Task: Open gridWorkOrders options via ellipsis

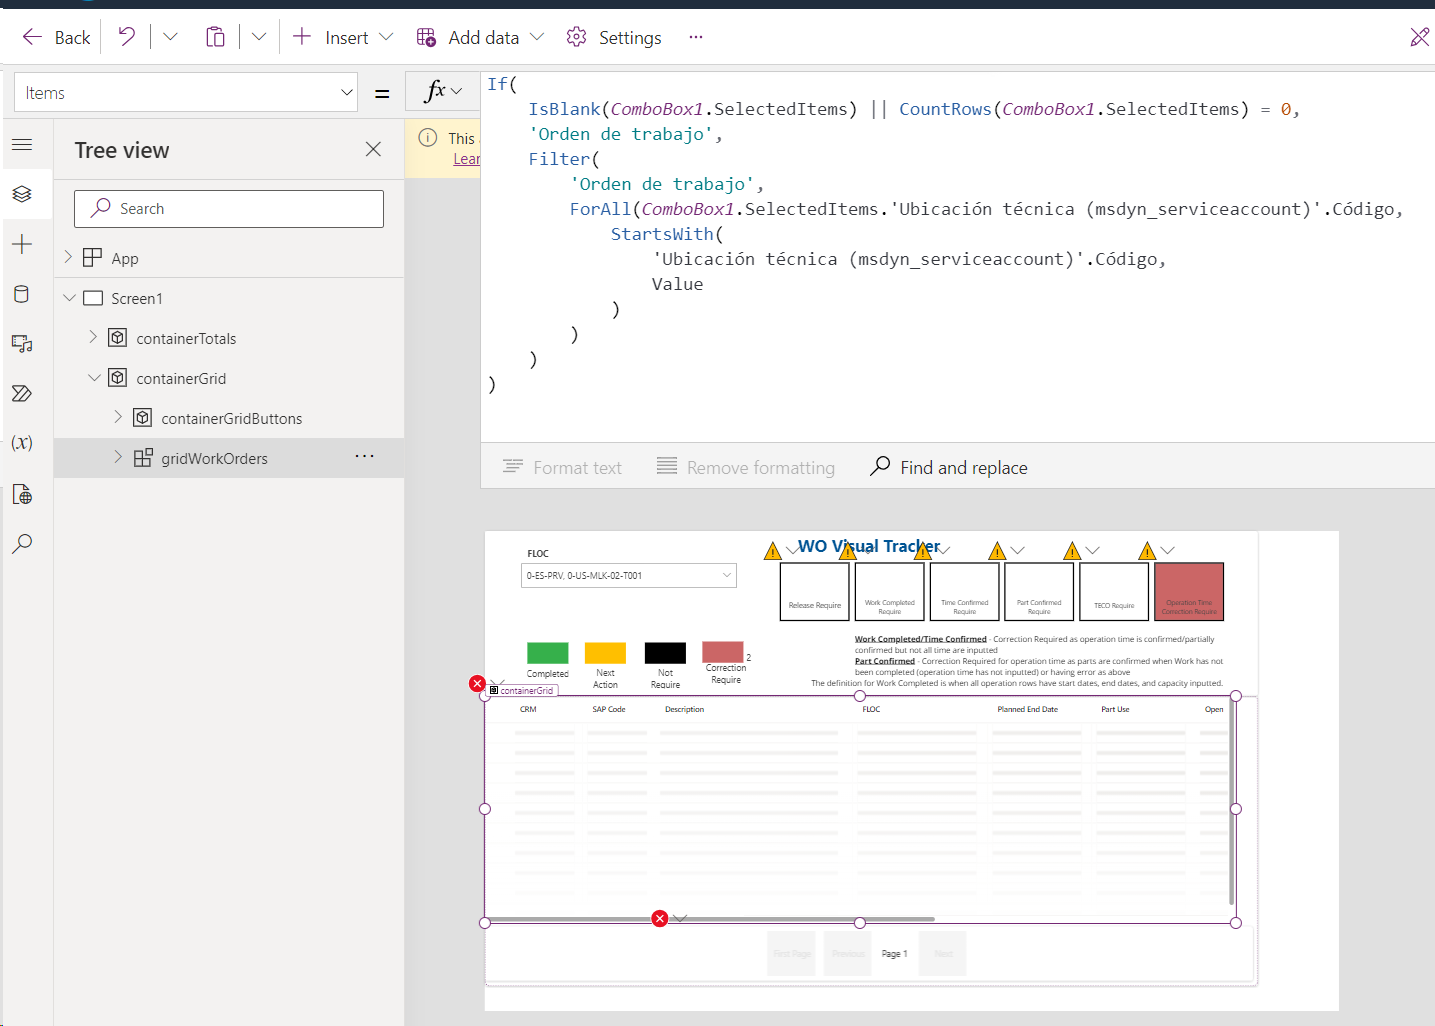Action: tap(364, 457)
